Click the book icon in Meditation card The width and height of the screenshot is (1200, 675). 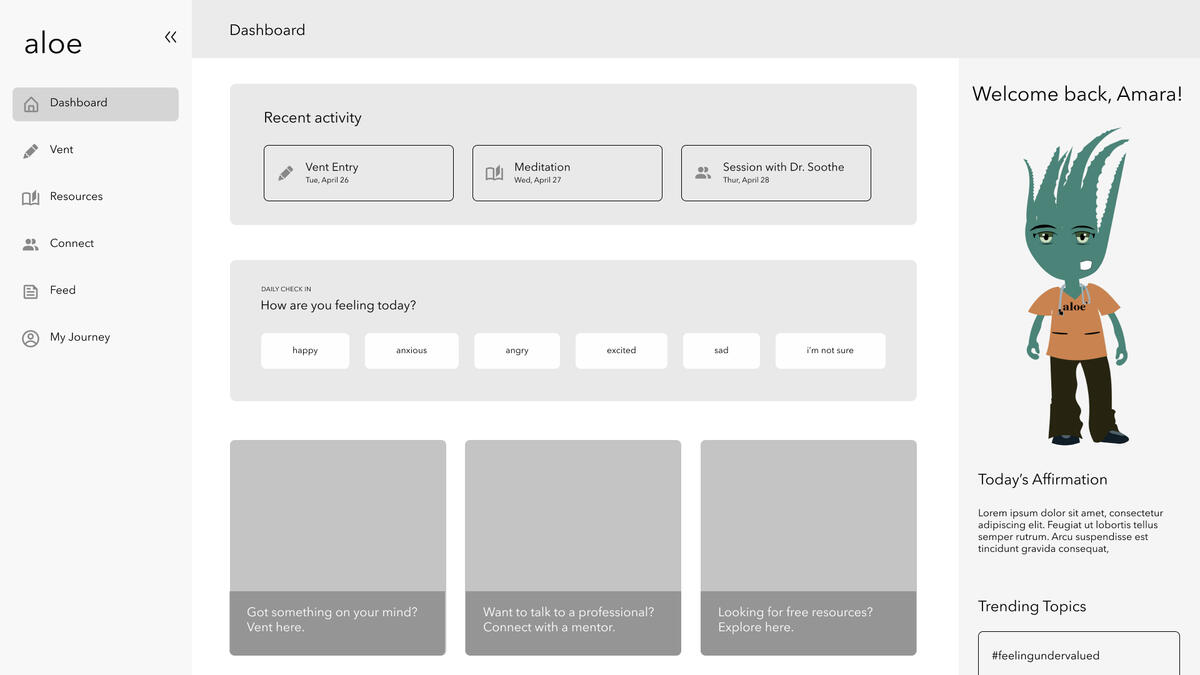tap(494, 173)
